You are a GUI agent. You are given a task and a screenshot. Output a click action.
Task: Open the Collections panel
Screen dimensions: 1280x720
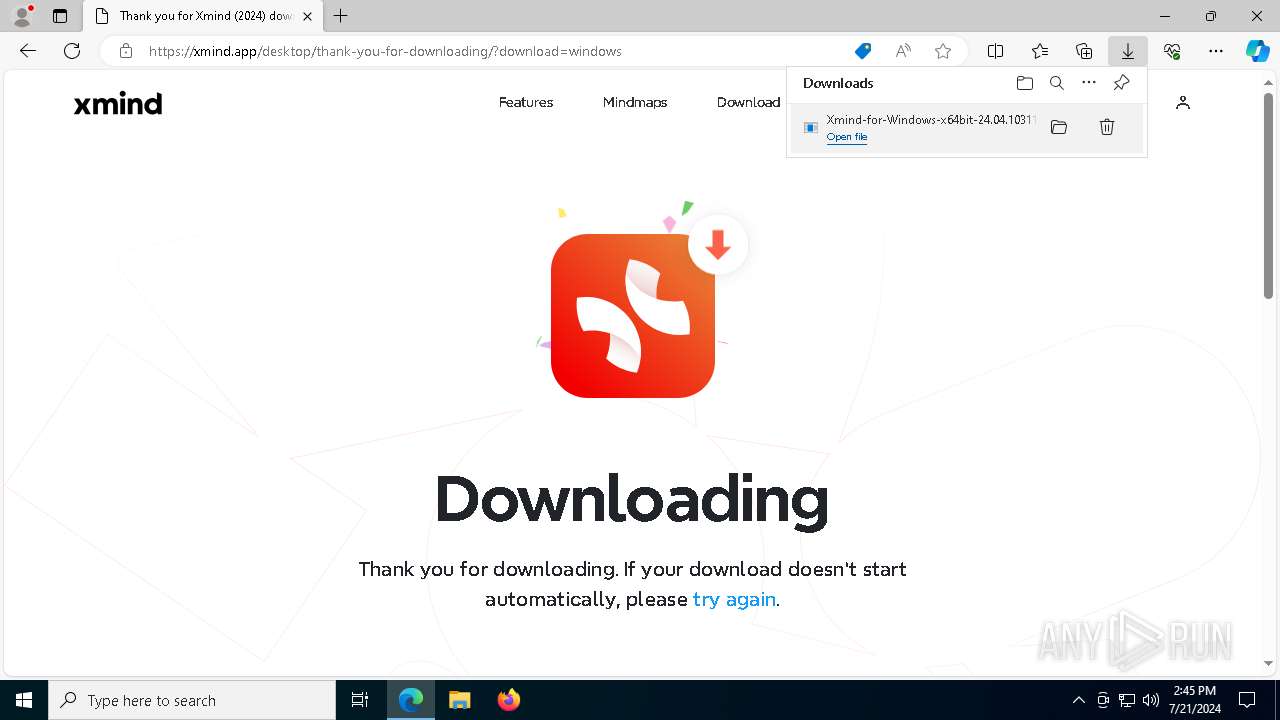[1084, 51]
